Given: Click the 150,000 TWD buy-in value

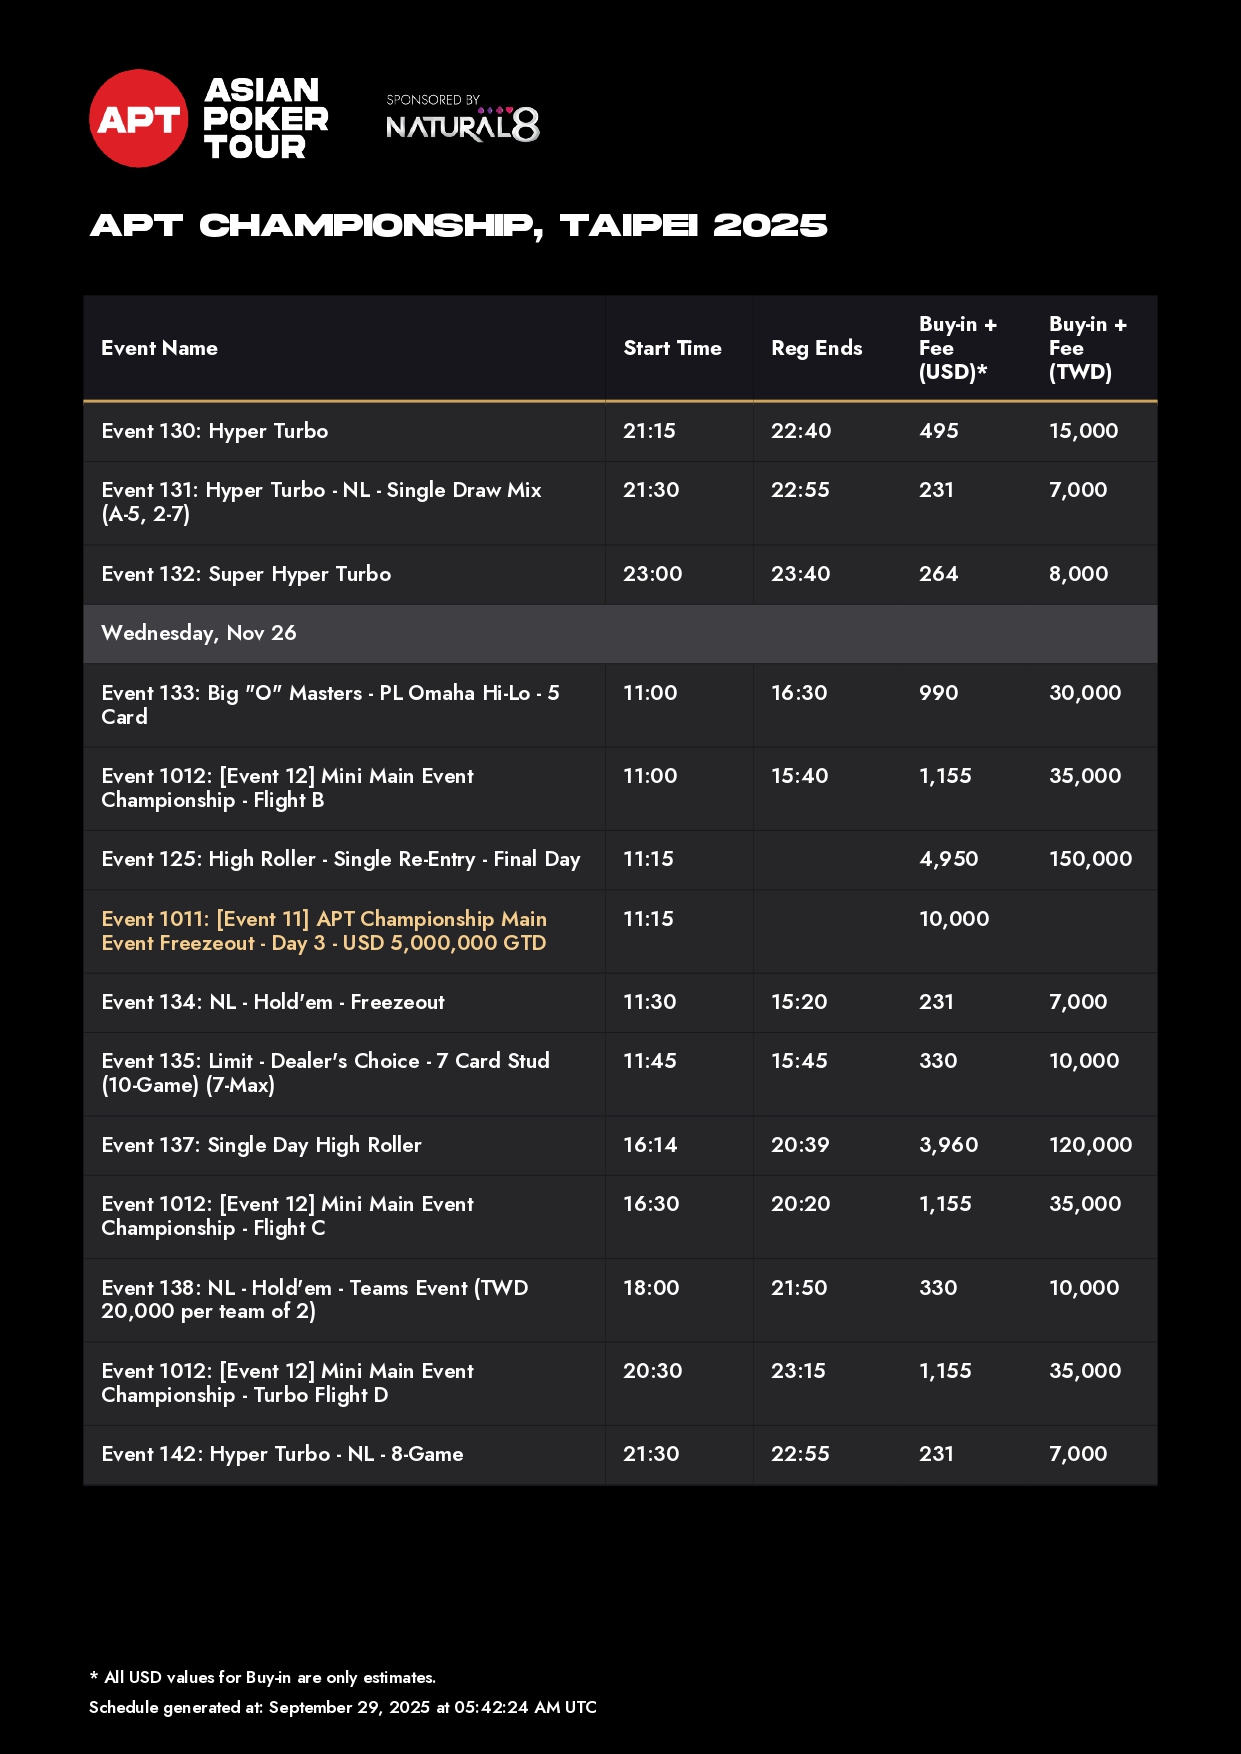Looking at the screenshot, I should click(1090, 859).
